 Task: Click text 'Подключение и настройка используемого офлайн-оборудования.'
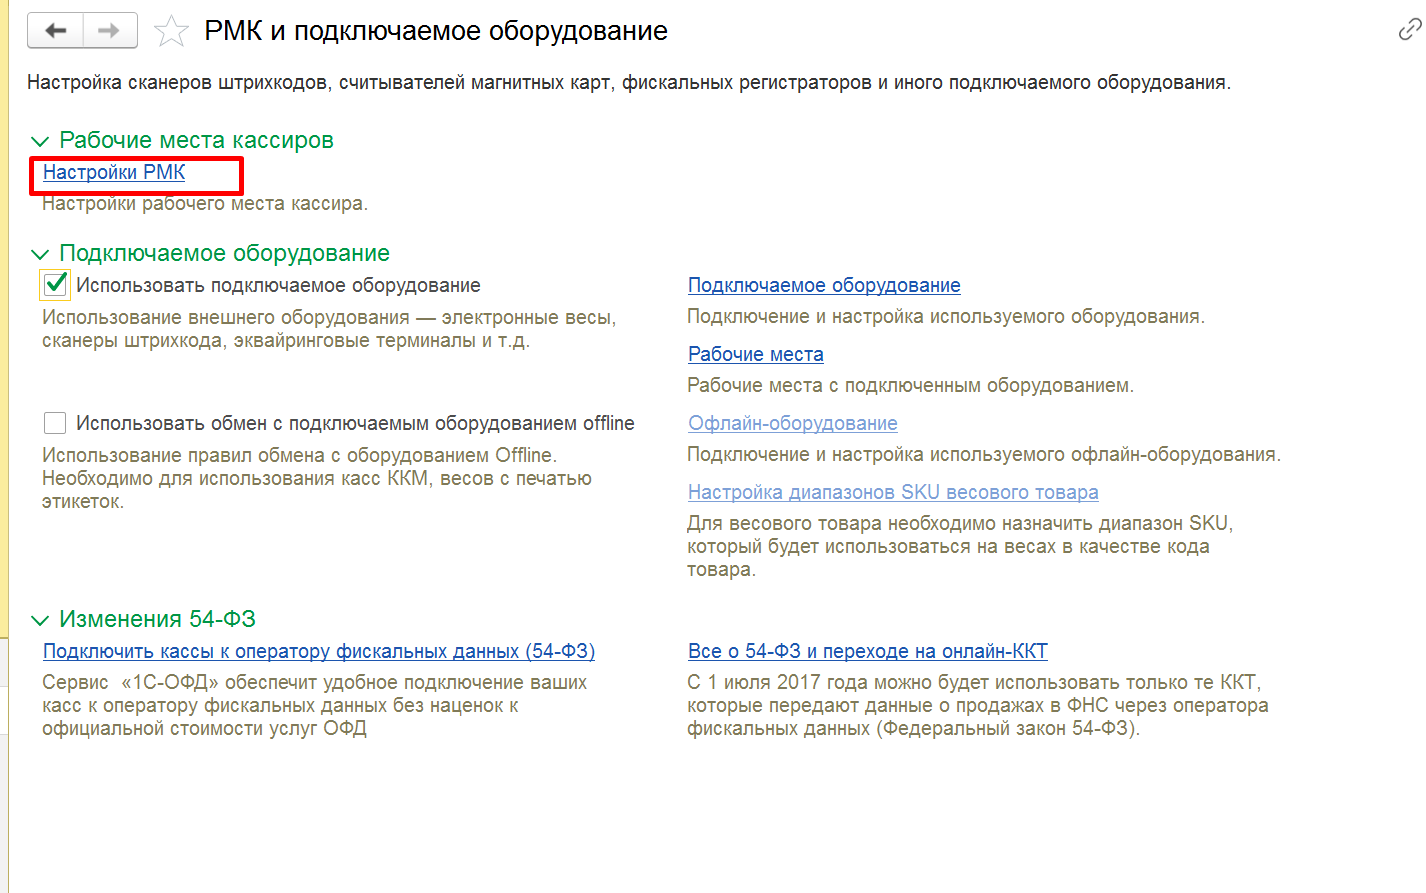pyautogui.click(x=984, y=454)
